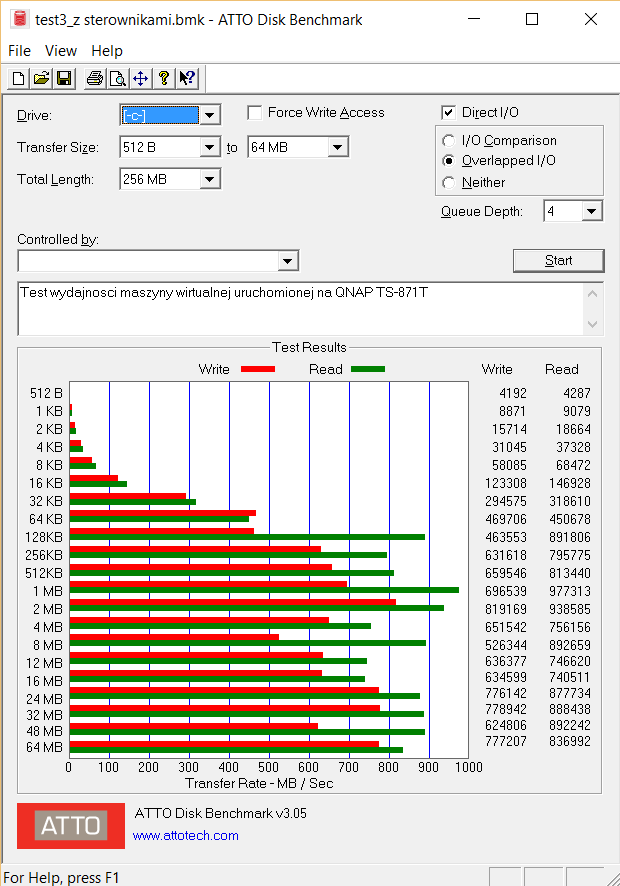Click the Print toolbar icon
This screenshot has width=620, height=886.
point(95,79)
